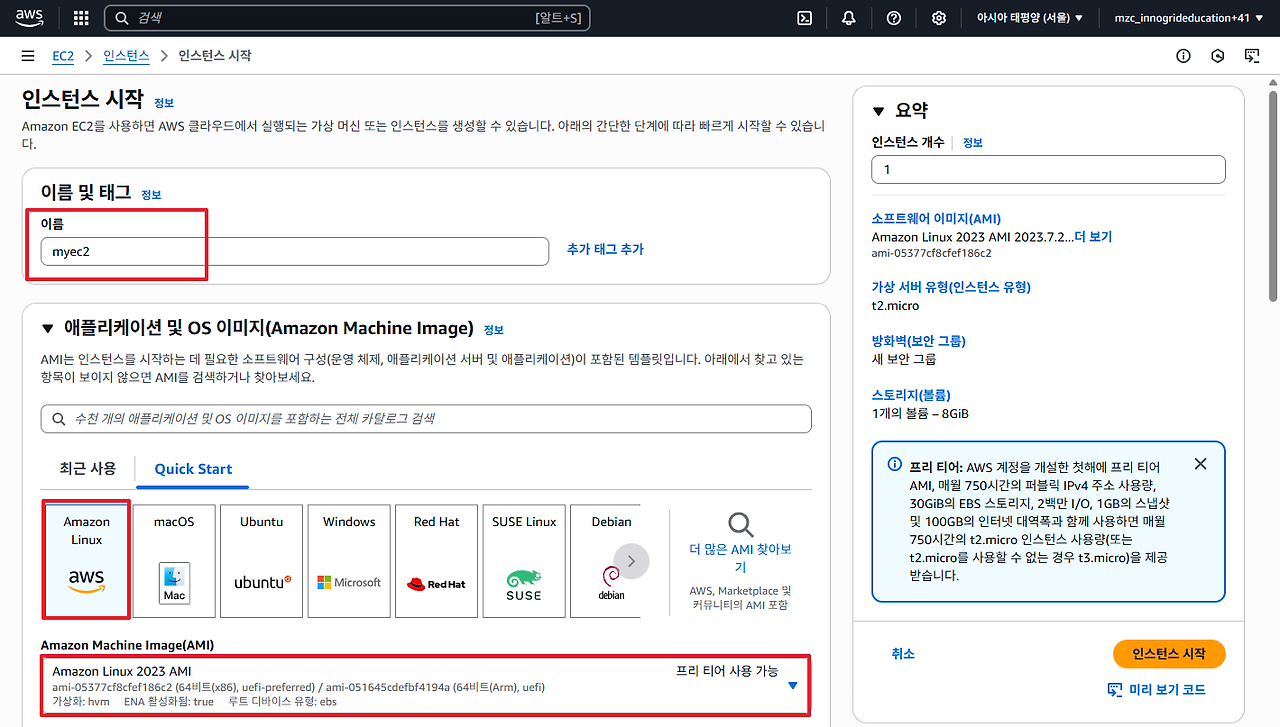Select the Debian AMI tile
The image size is (1280, 727).
606,561
